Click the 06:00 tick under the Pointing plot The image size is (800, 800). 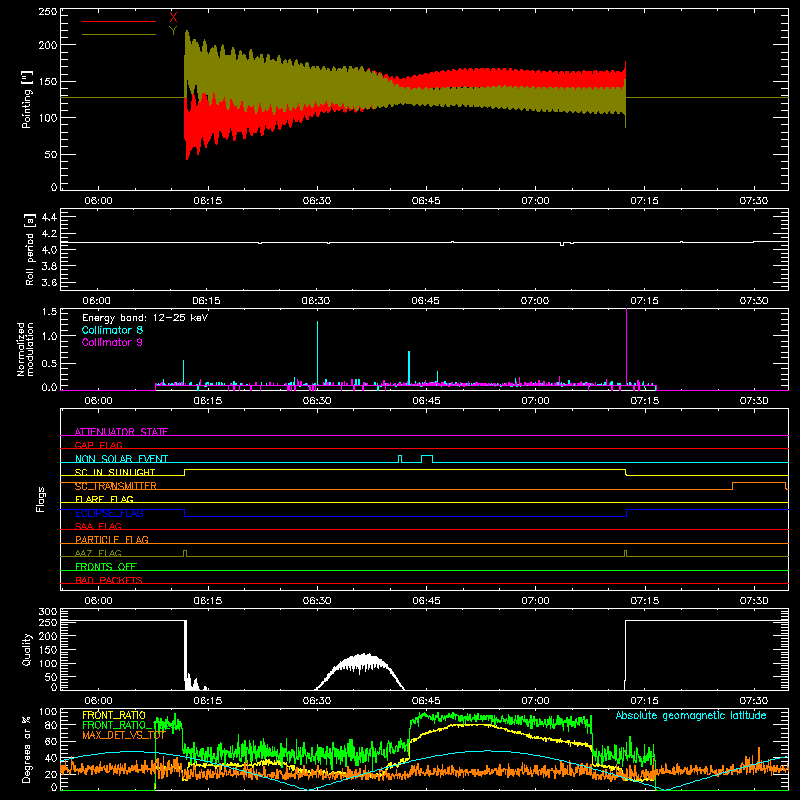pyautogui.click(x=98, y=201)
